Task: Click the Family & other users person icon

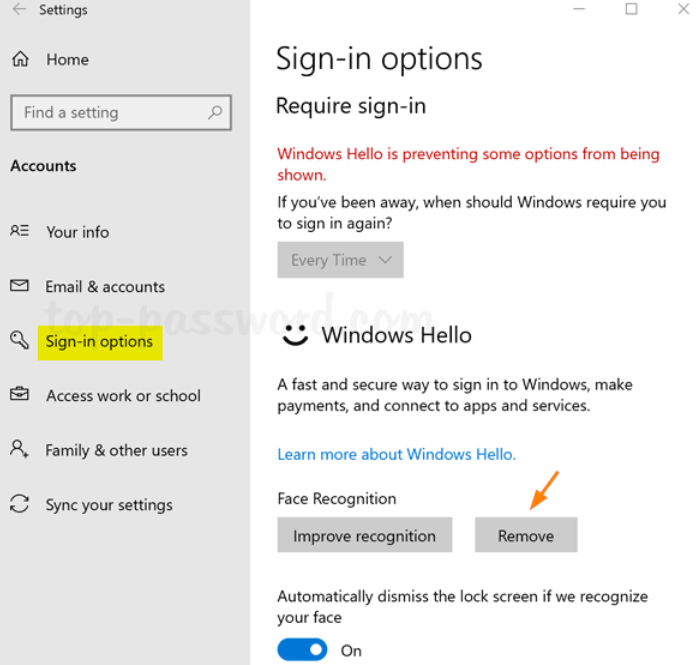Action: [x=20, y=449]
